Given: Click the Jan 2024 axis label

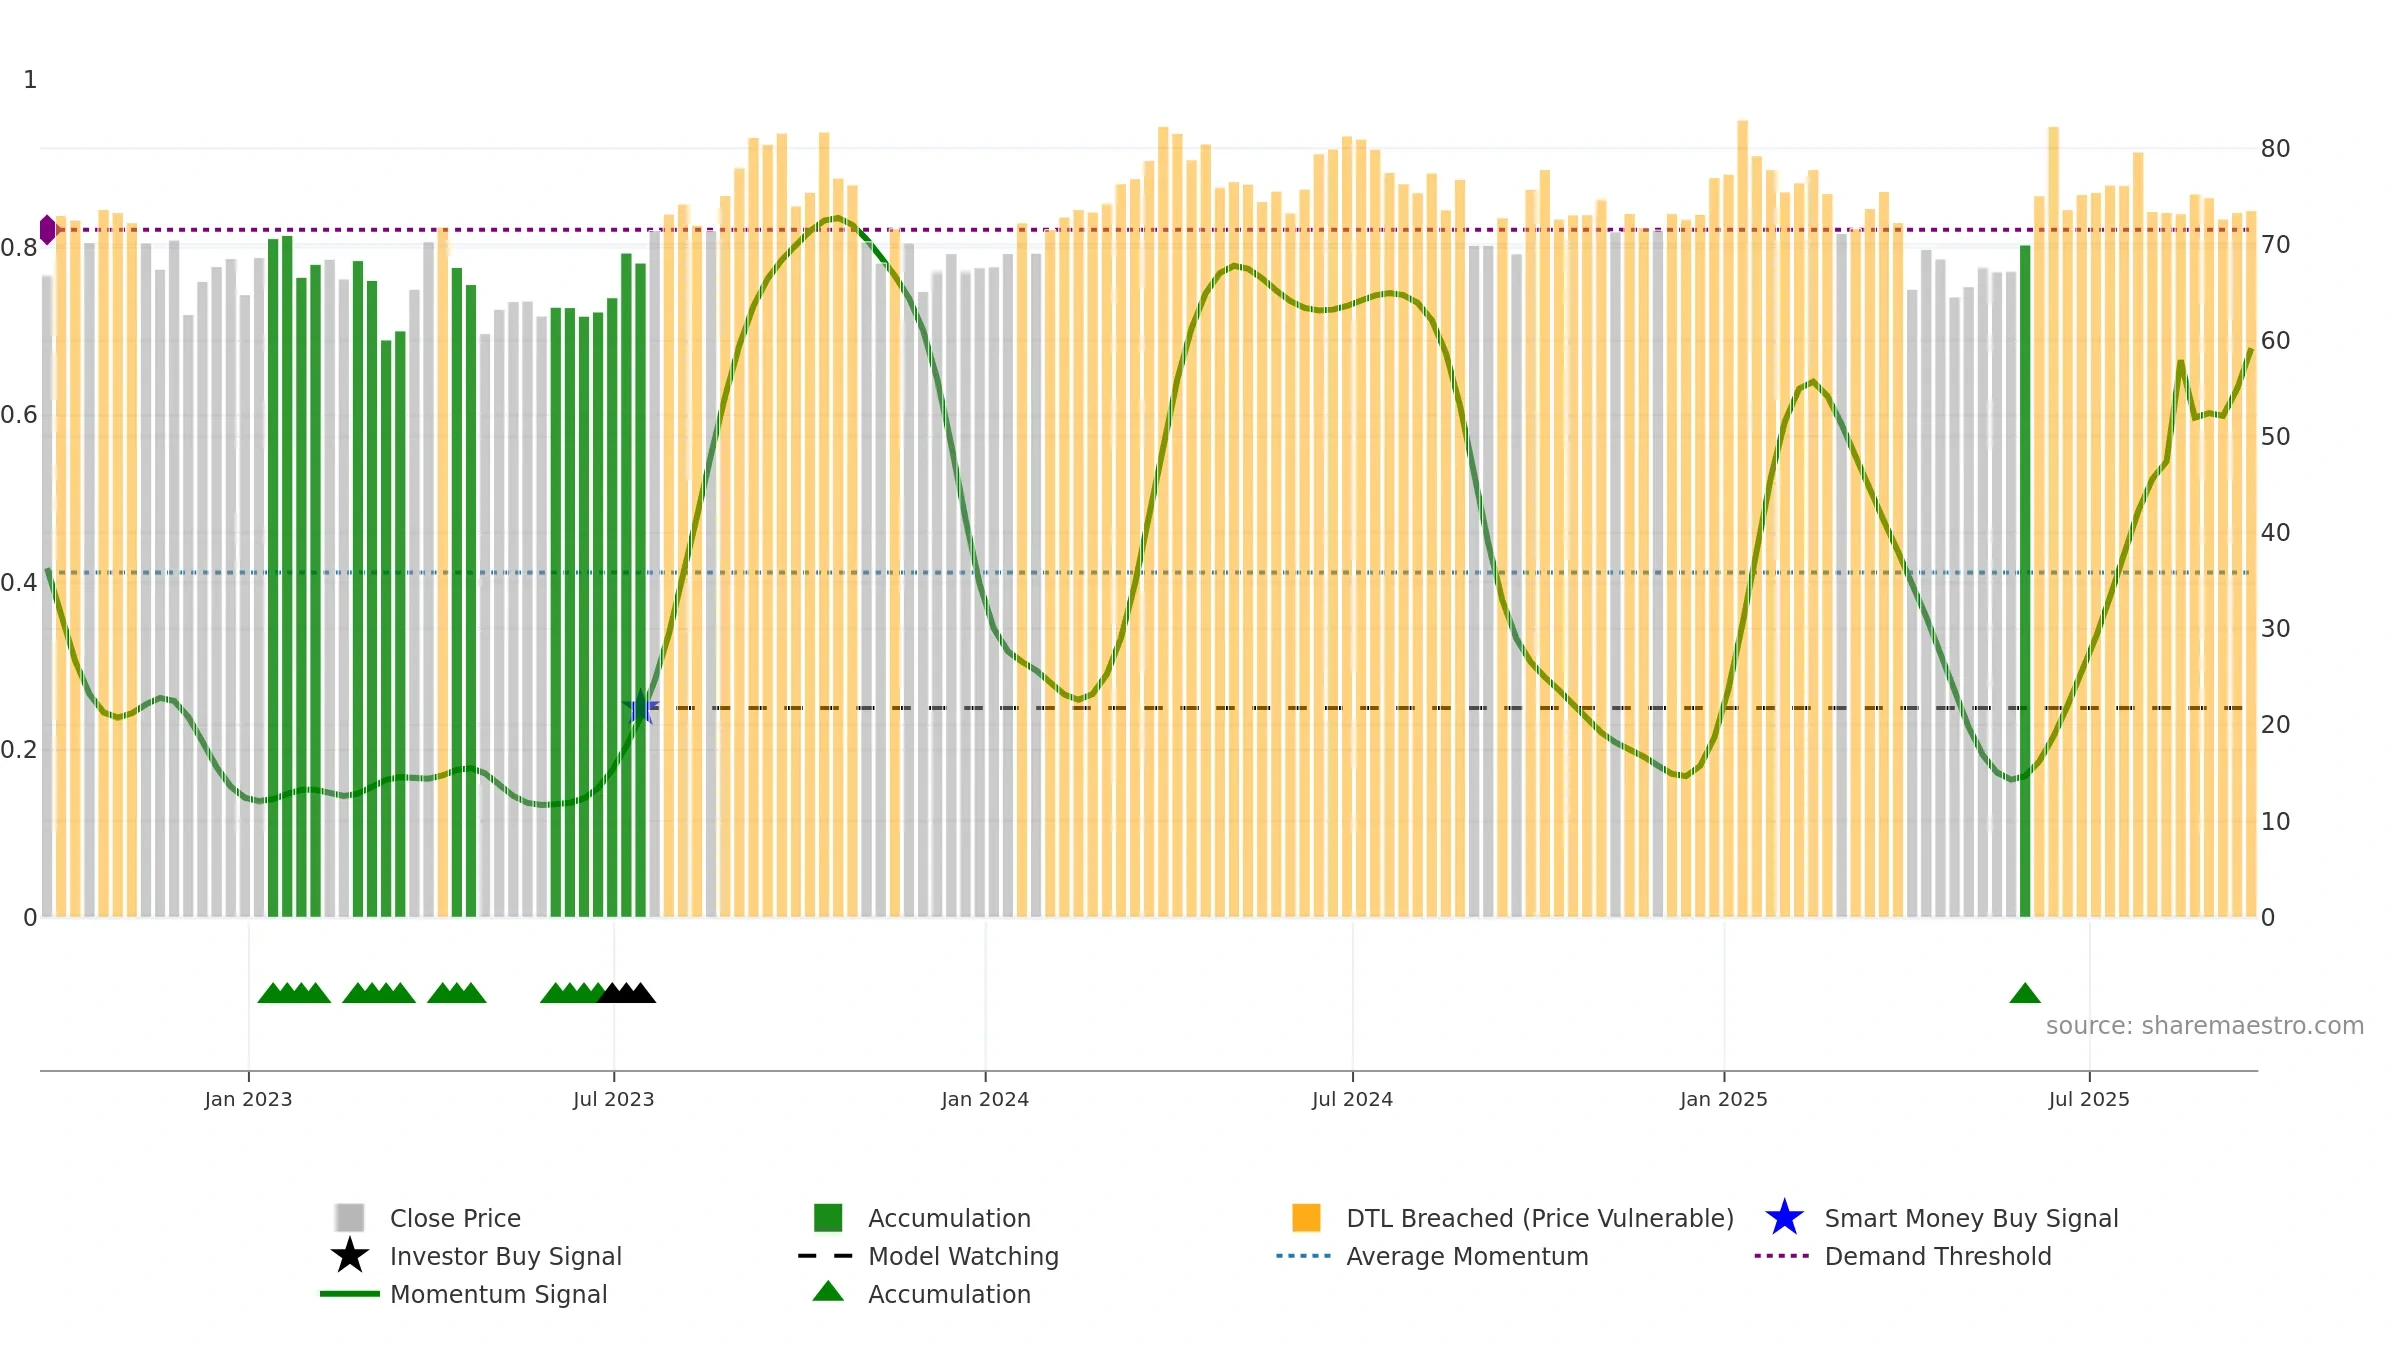Looking at the screenshot, I should (985, 1100).
